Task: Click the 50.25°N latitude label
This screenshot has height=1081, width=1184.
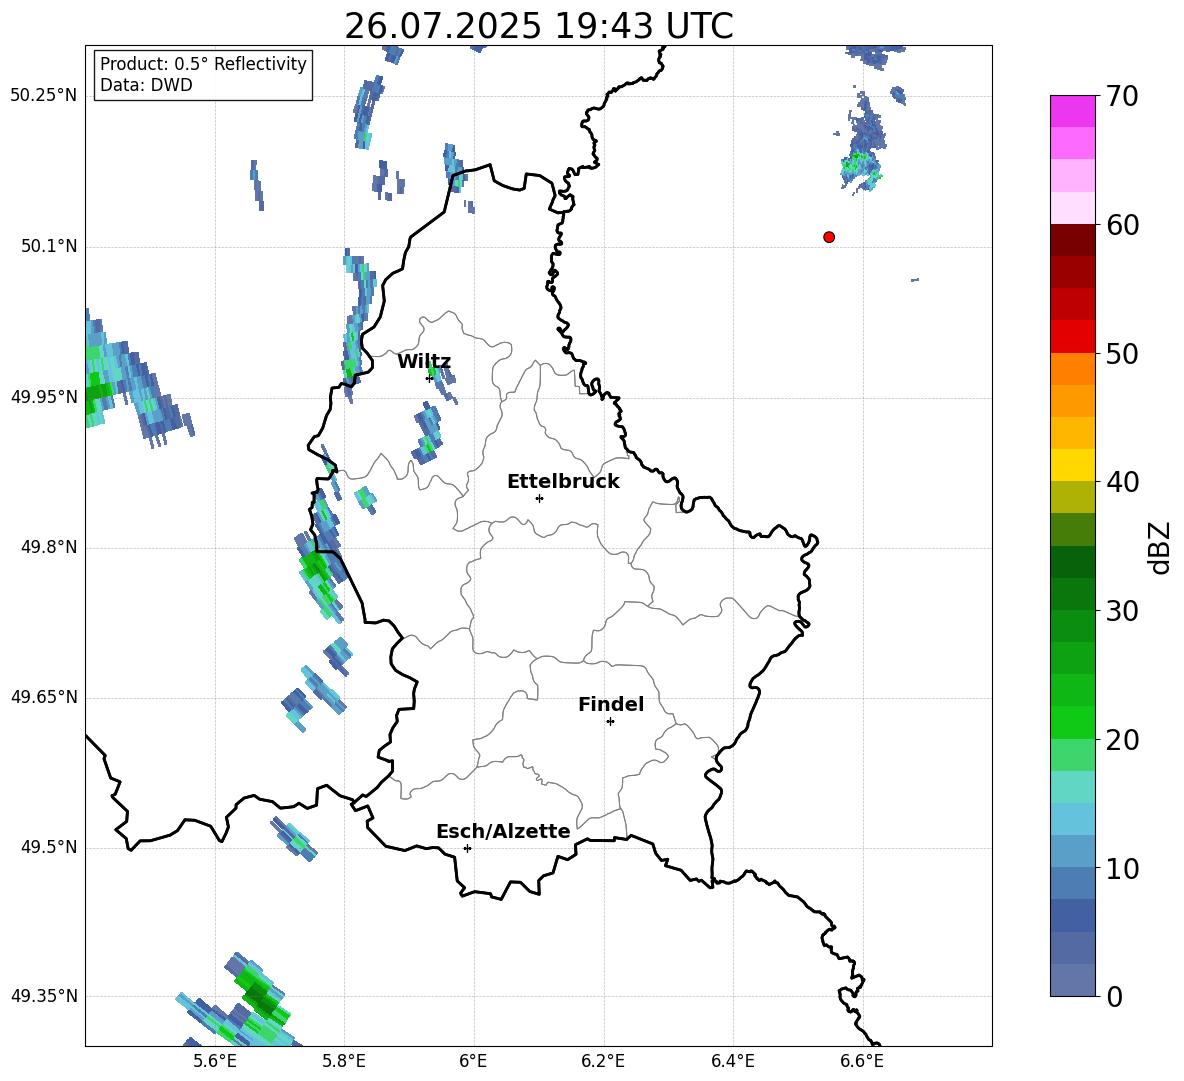Action: [44, 96]
